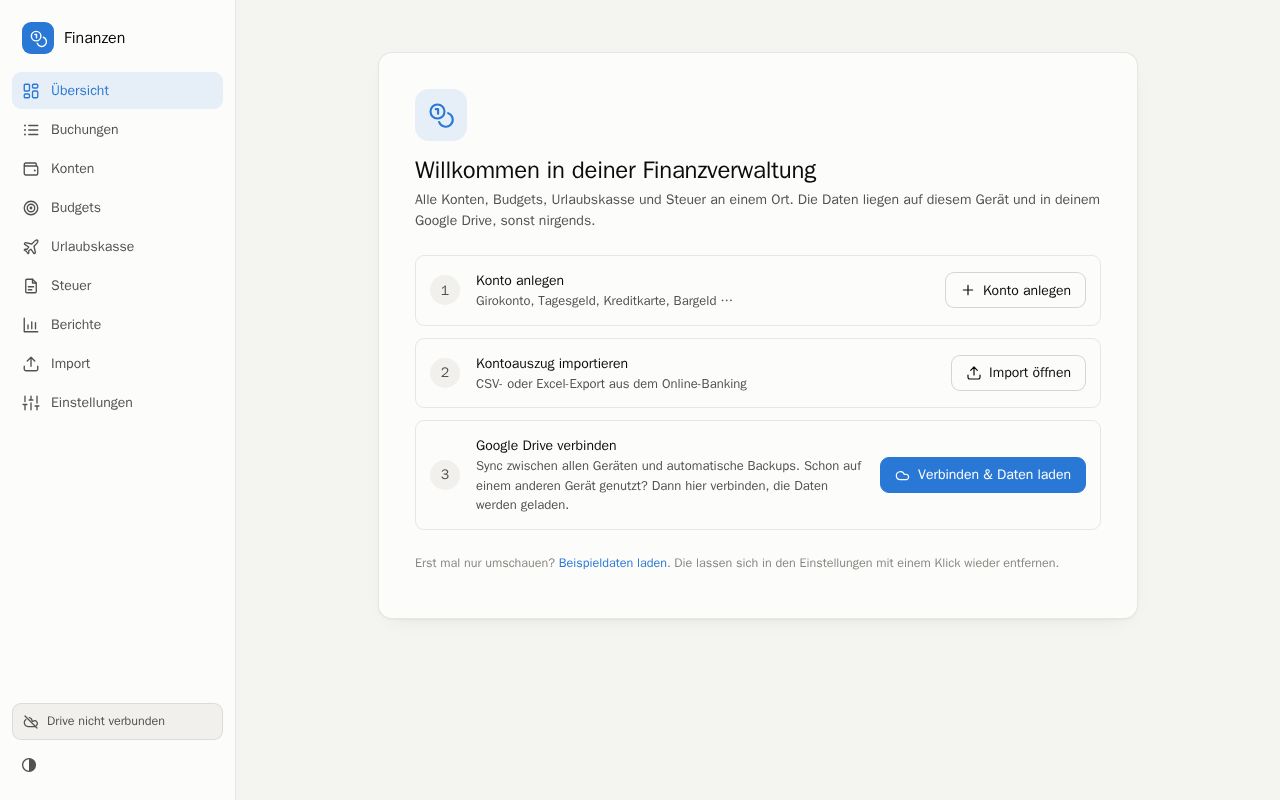This screenshot has height=800, width=1280.
Task: Click the Konten wallet icon
Action: pyautogui.click(x=31, y=169)
